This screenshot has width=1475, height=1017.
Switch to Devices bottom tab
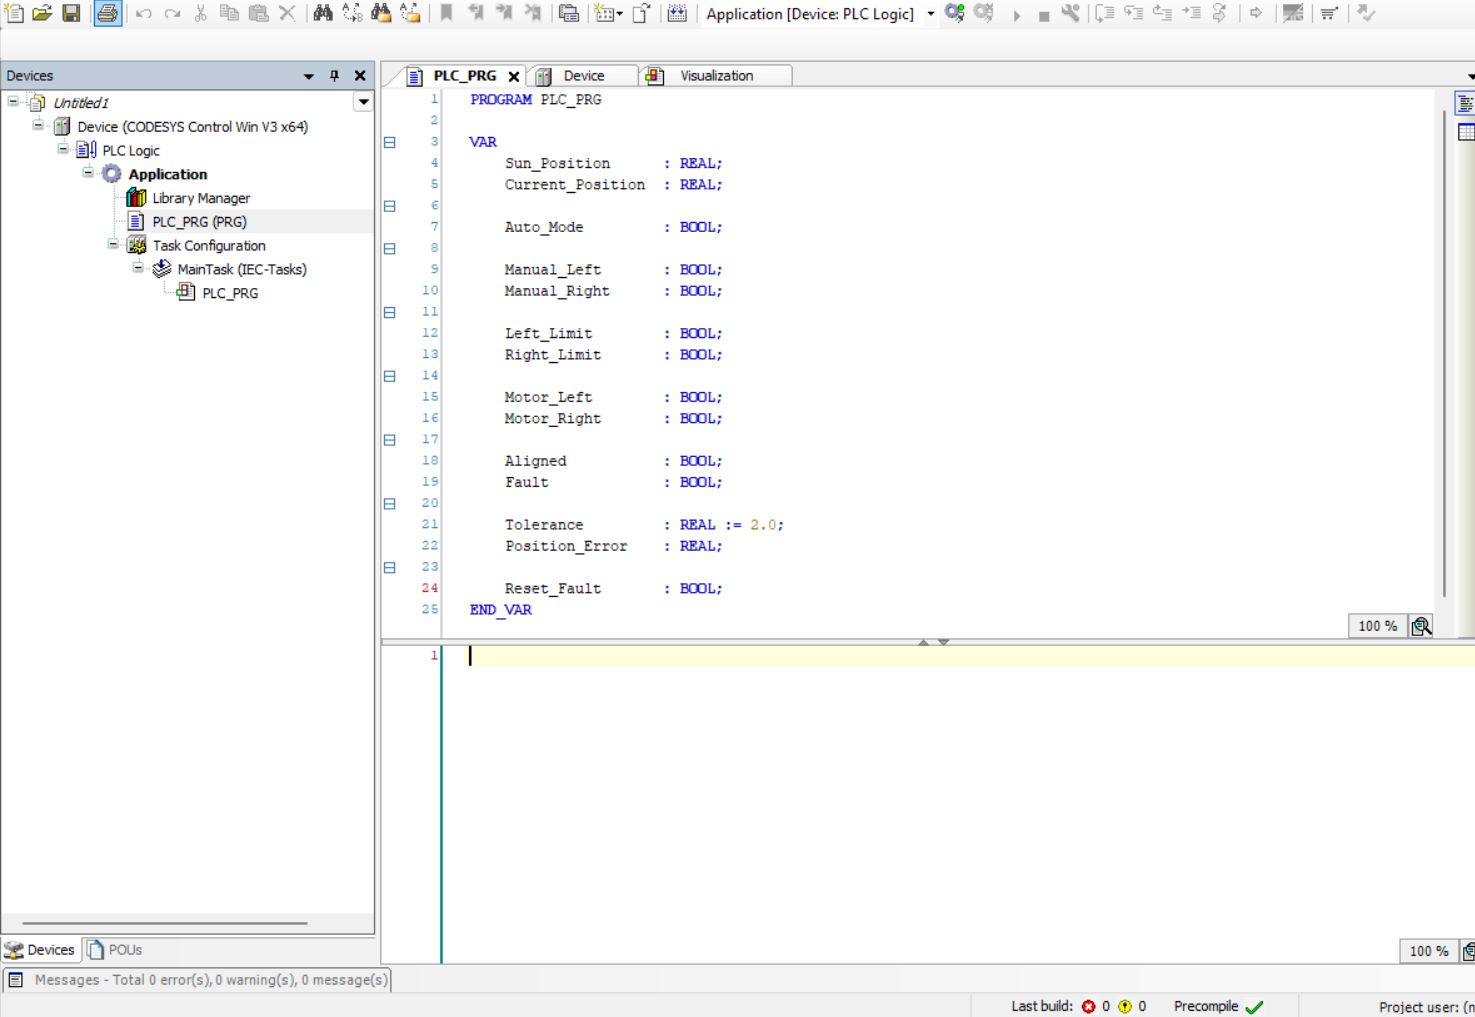tap(40, 950)
